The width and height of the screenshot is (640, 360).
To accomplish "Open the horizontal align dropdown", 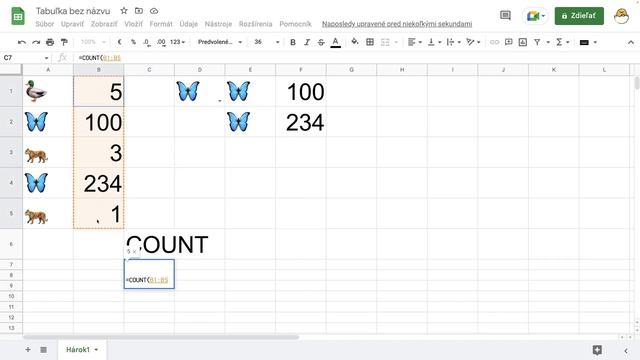I will 414,42.
